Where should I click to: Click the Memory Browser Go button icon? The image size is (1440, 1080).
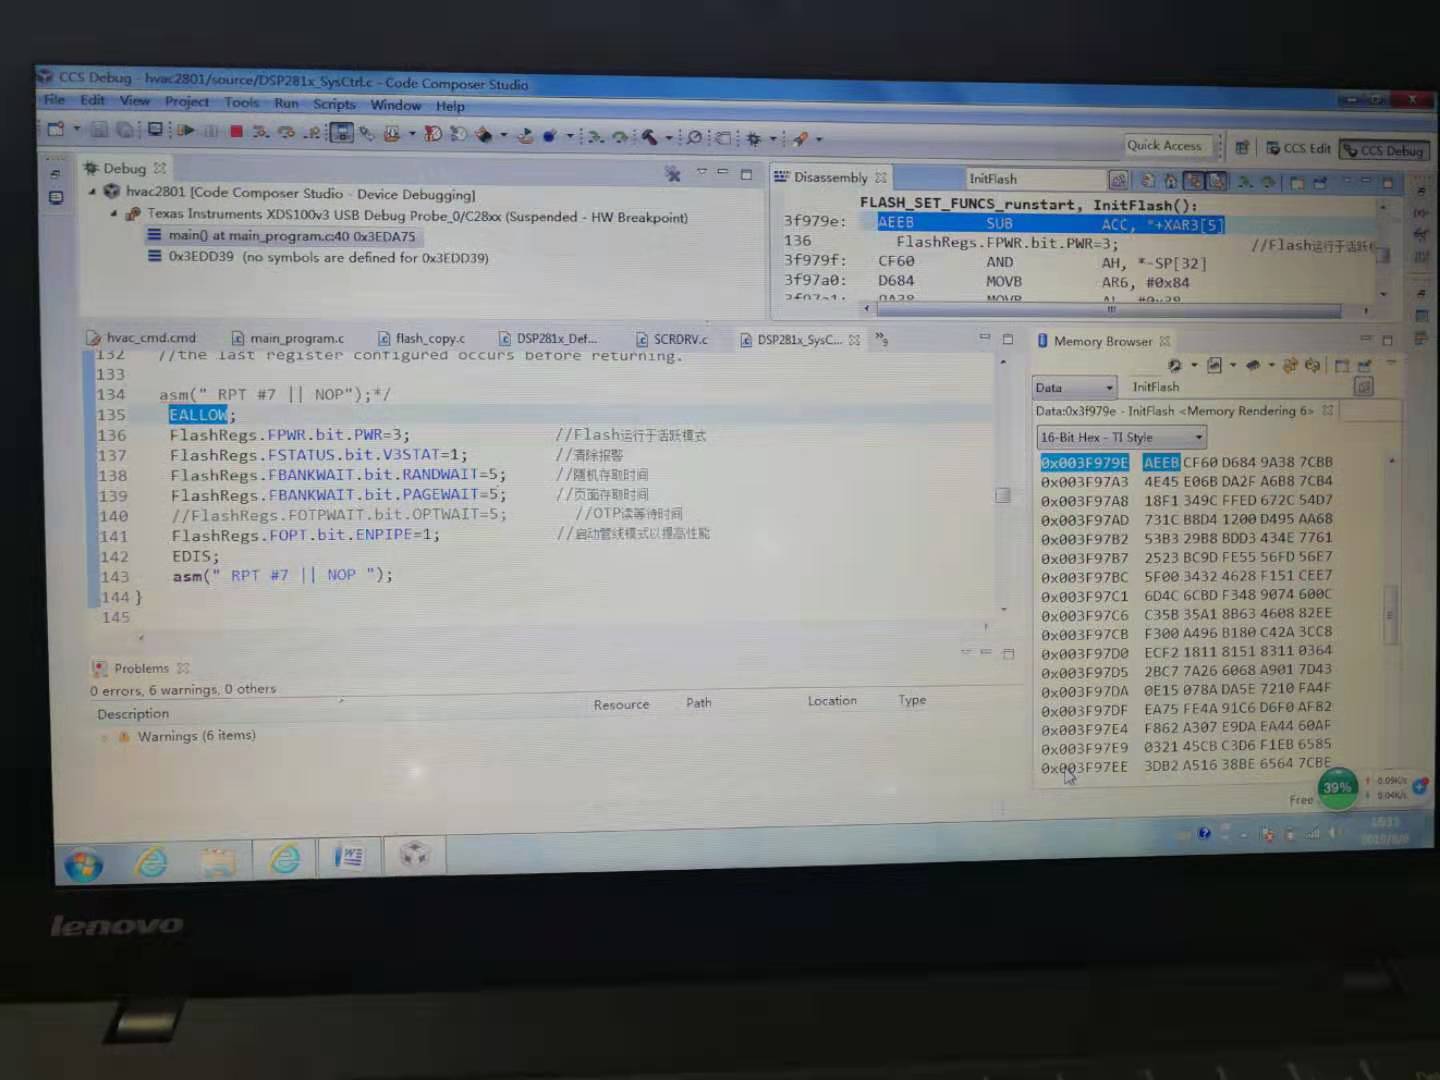[1362, 387]
